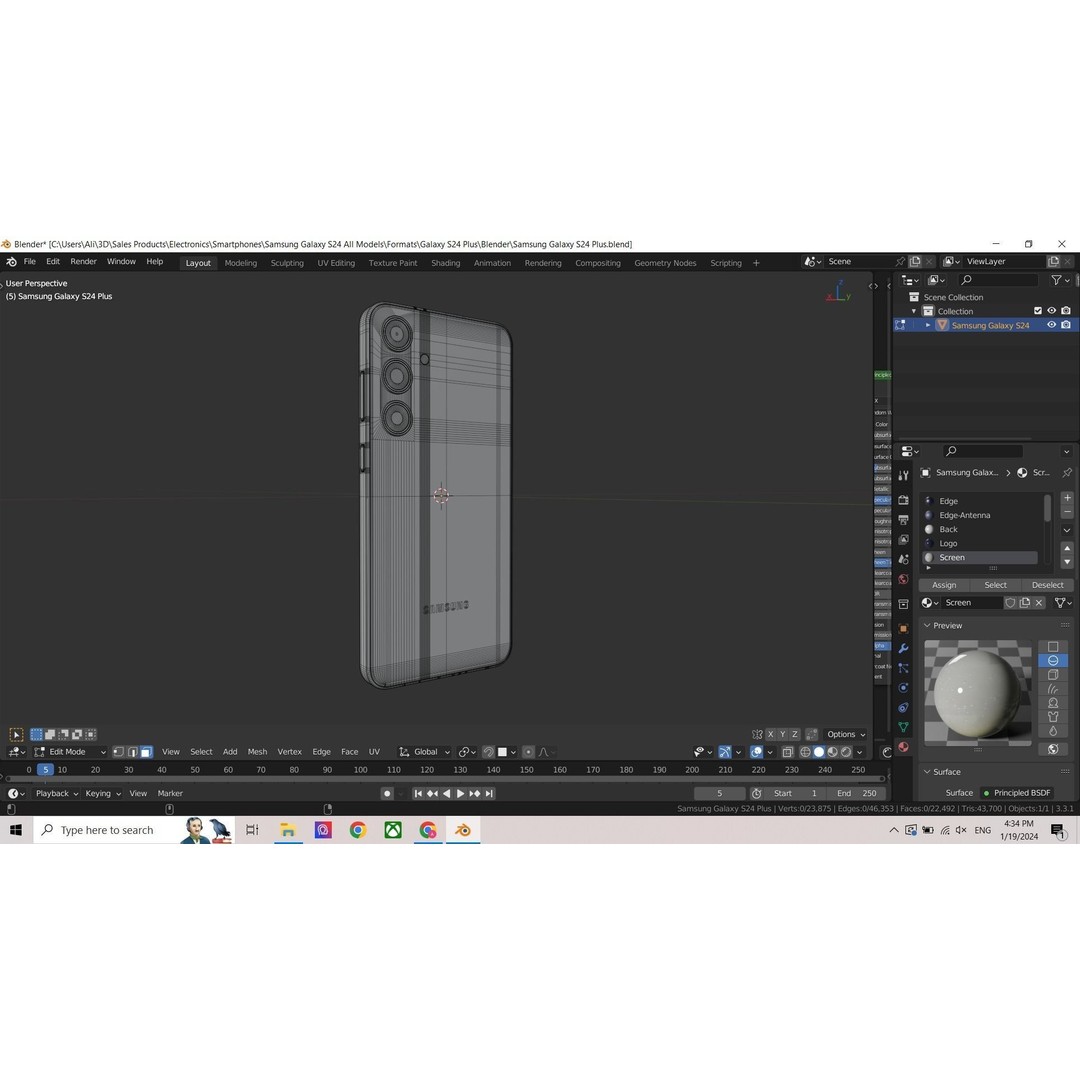
Task: Move material slot down
Action: point(1067,562)
